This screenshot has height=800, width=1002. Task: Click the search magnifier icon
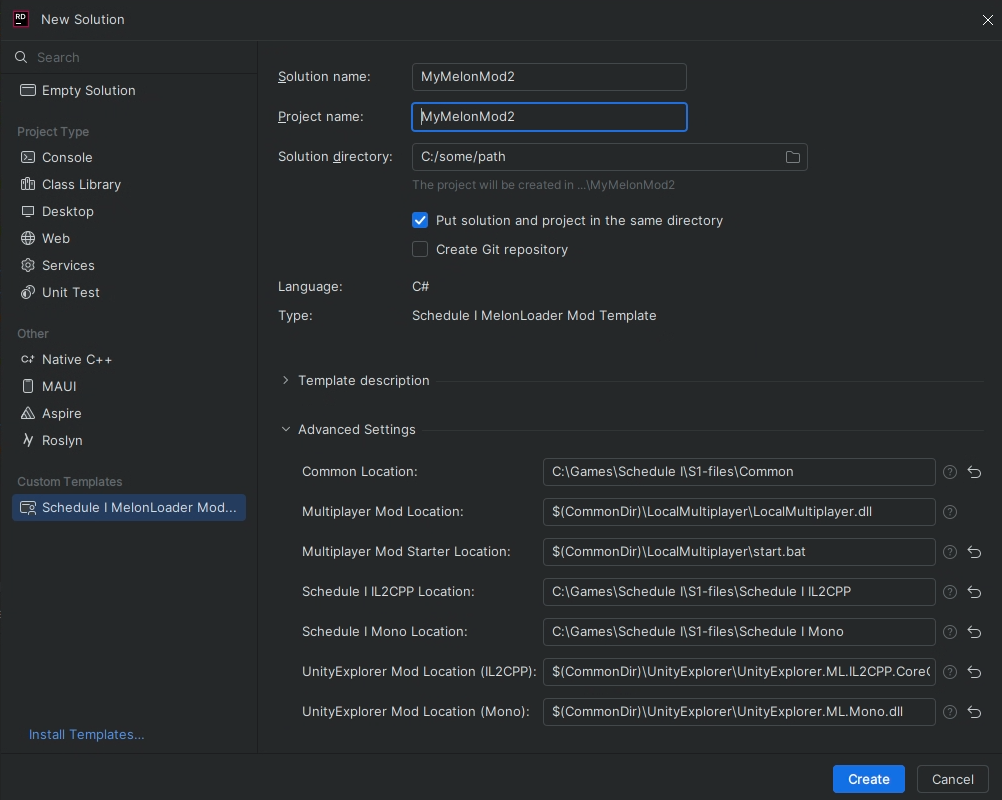21,57
